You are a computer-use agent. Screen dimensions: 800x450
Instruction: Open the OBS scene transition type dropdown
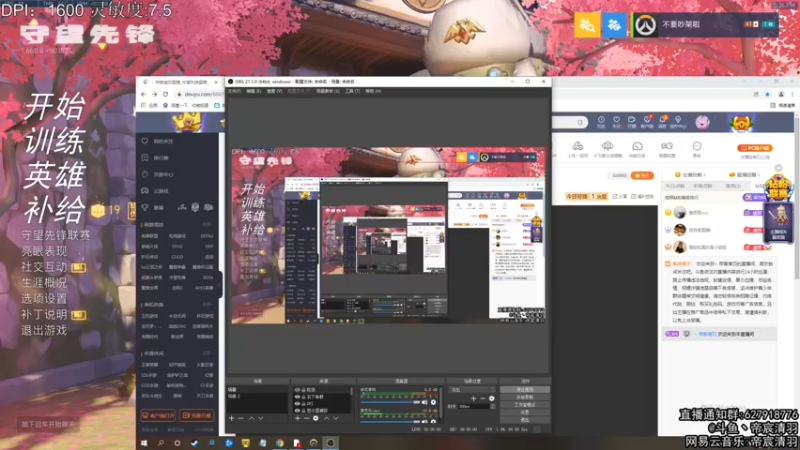(472, 390)
